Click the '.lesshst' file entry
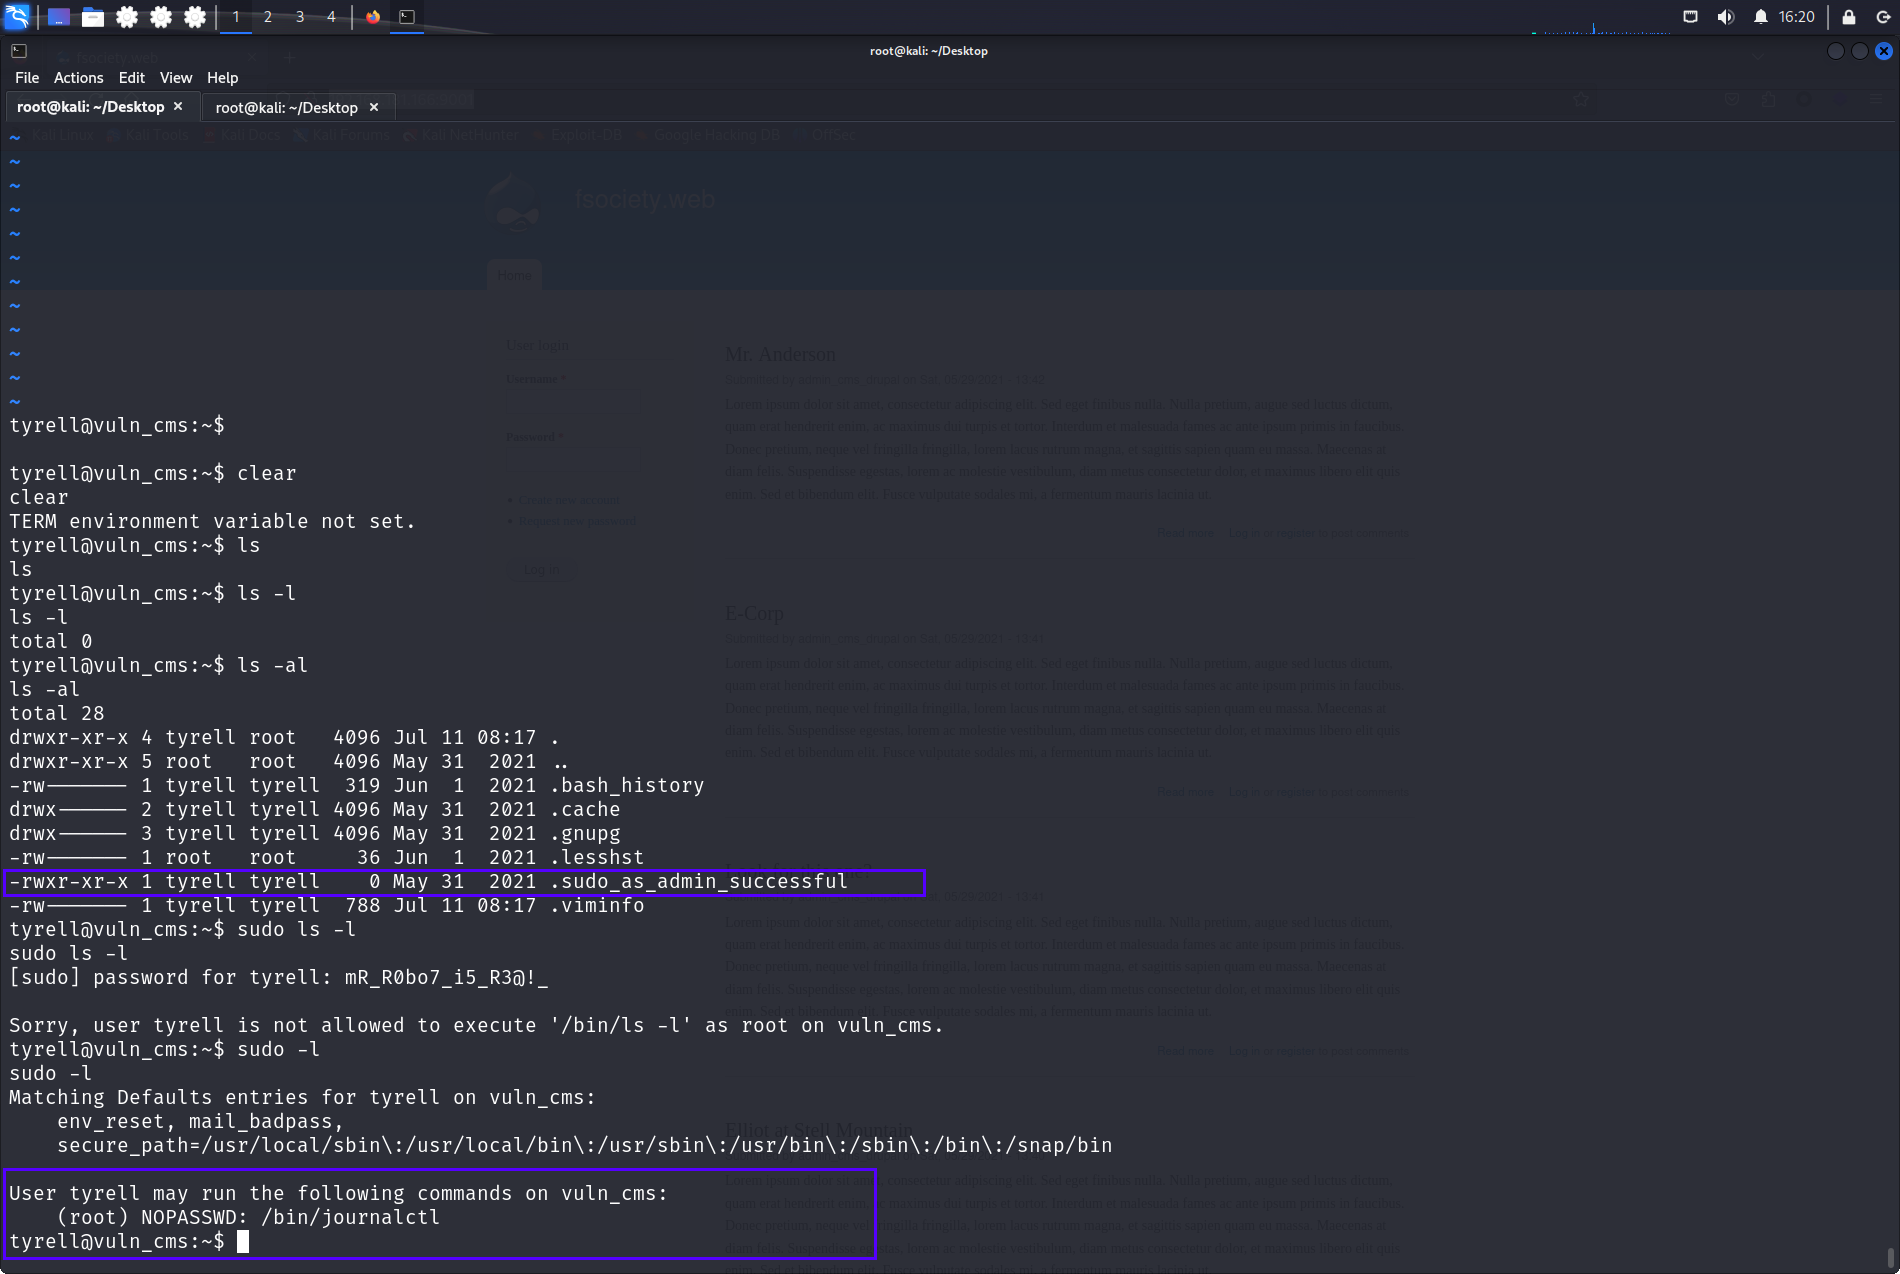 pyautogui.click(x=597, y=858)
